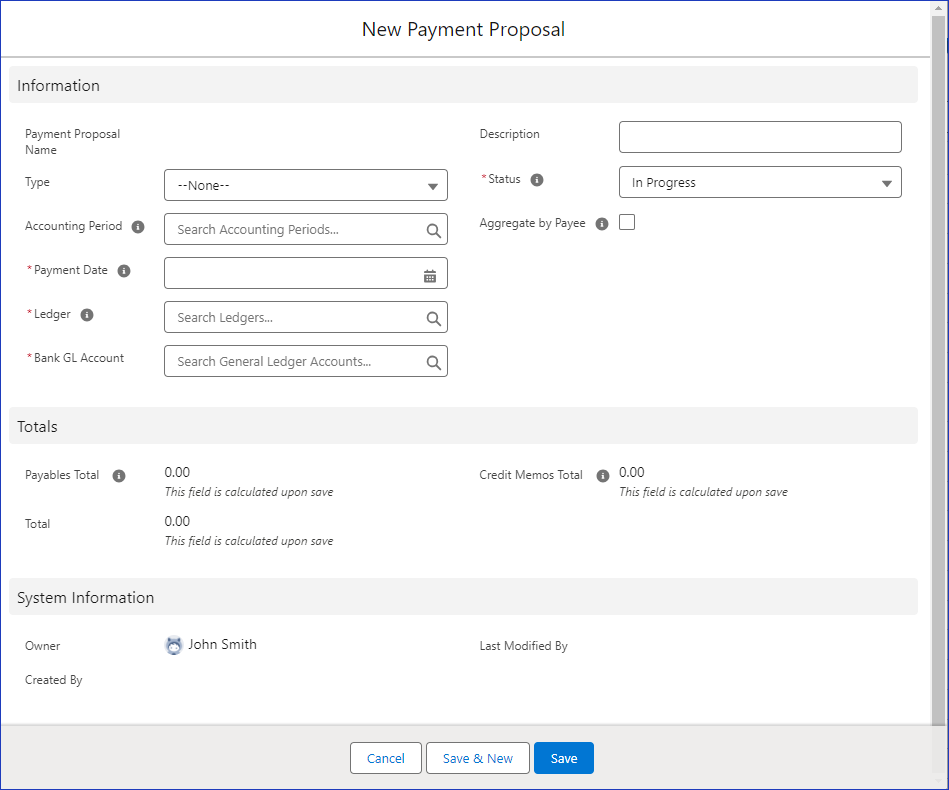Open the Type dropdown showing --None--
The height and width of the screenshot is (790, 949).
point(305,186)
